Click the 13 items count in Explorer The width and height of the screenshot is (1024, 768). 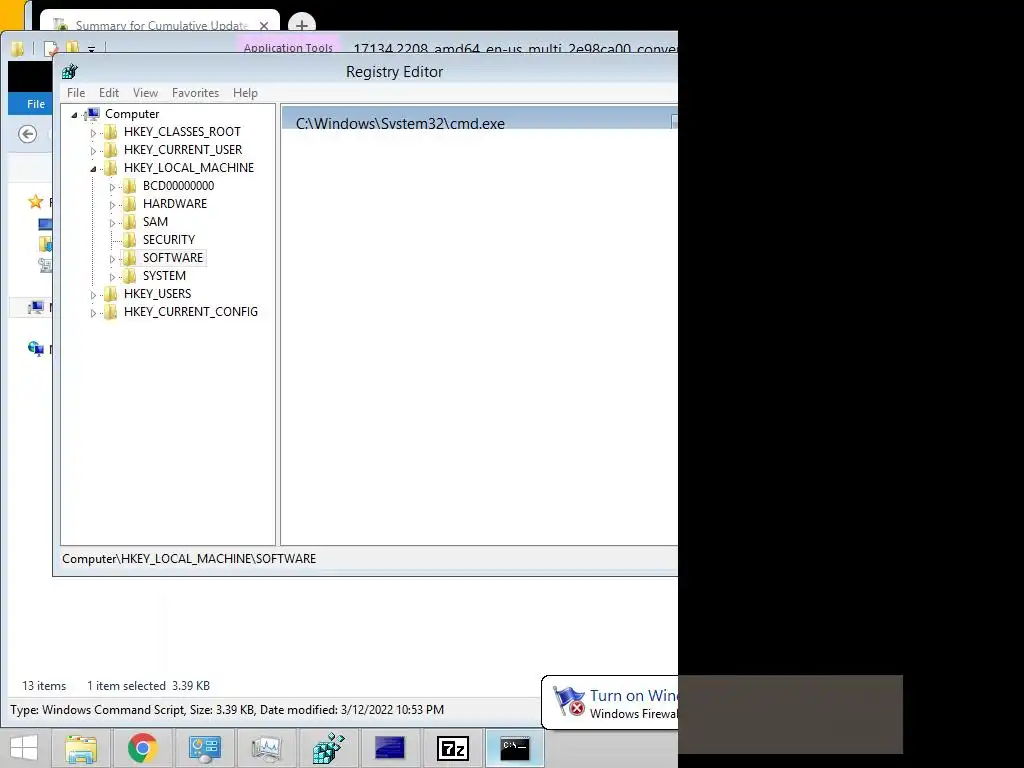tap(44, 686)
